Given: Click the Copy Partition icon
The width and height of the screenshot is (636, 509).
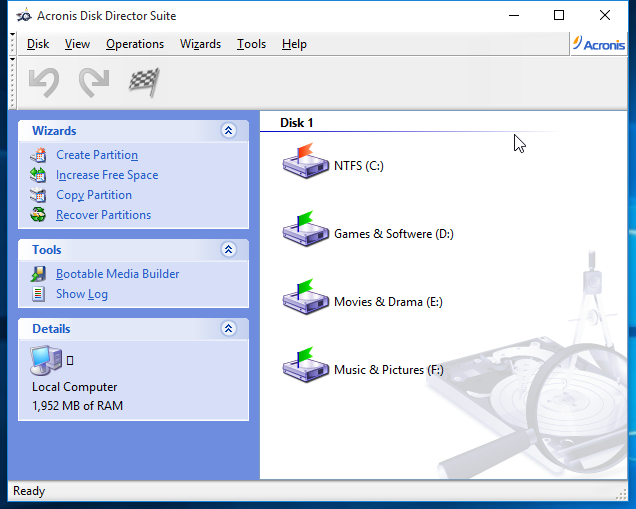Looking at the screenshot, I should pyautogui.click(x=38, y=195).
